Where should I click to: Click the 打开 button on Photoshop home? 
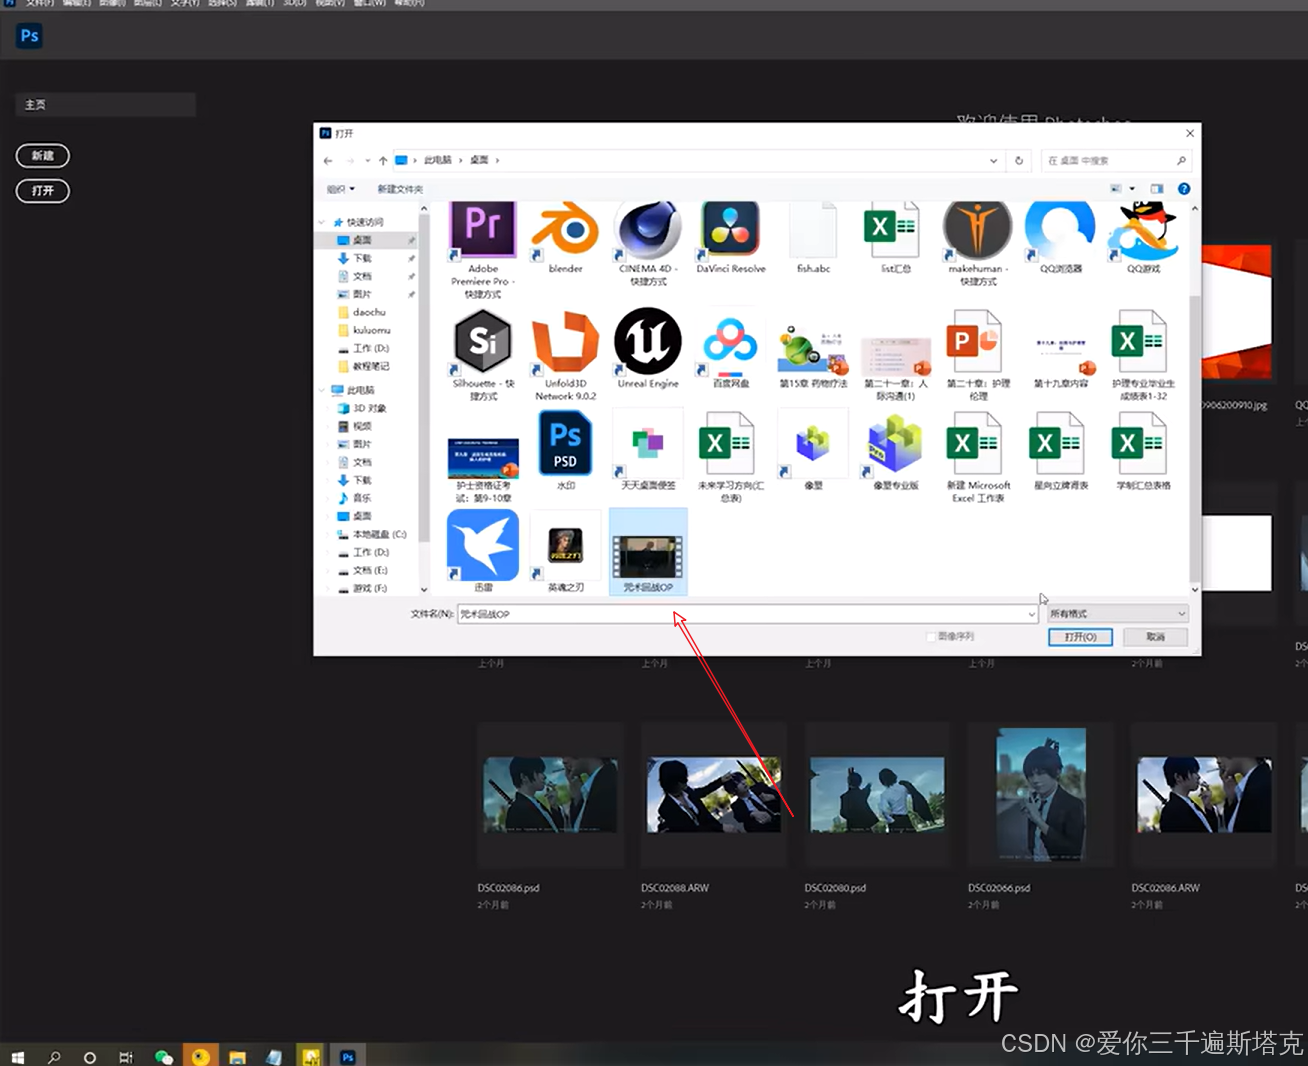pyautogui.click(x=43, y=191)
